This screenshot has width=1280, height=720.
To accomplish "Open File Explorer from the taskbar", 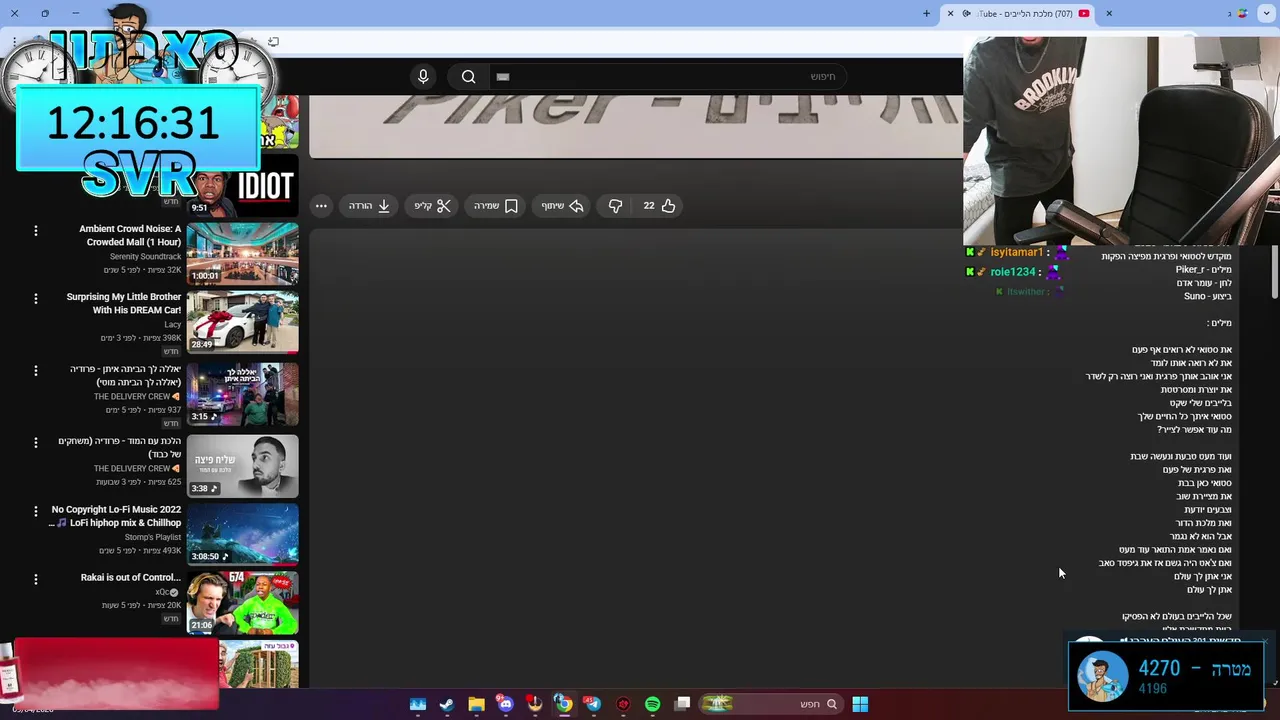I will (x=477, y=704).
